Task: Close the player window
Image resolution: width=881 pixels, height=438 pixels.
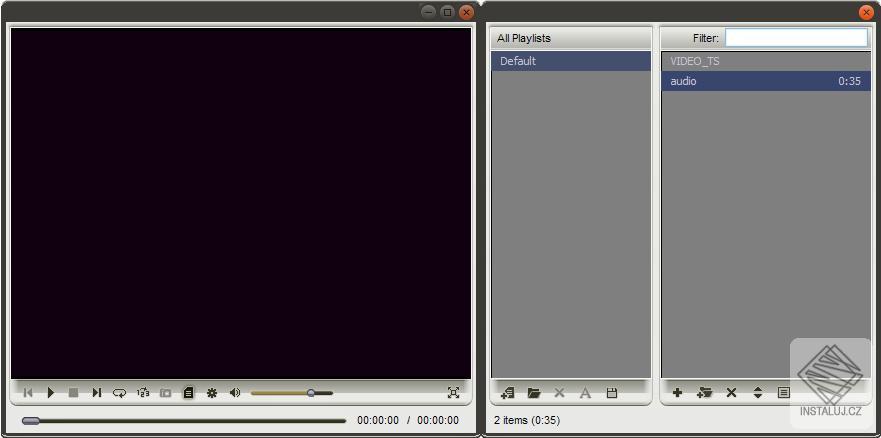Action: (x=466, y=12)
